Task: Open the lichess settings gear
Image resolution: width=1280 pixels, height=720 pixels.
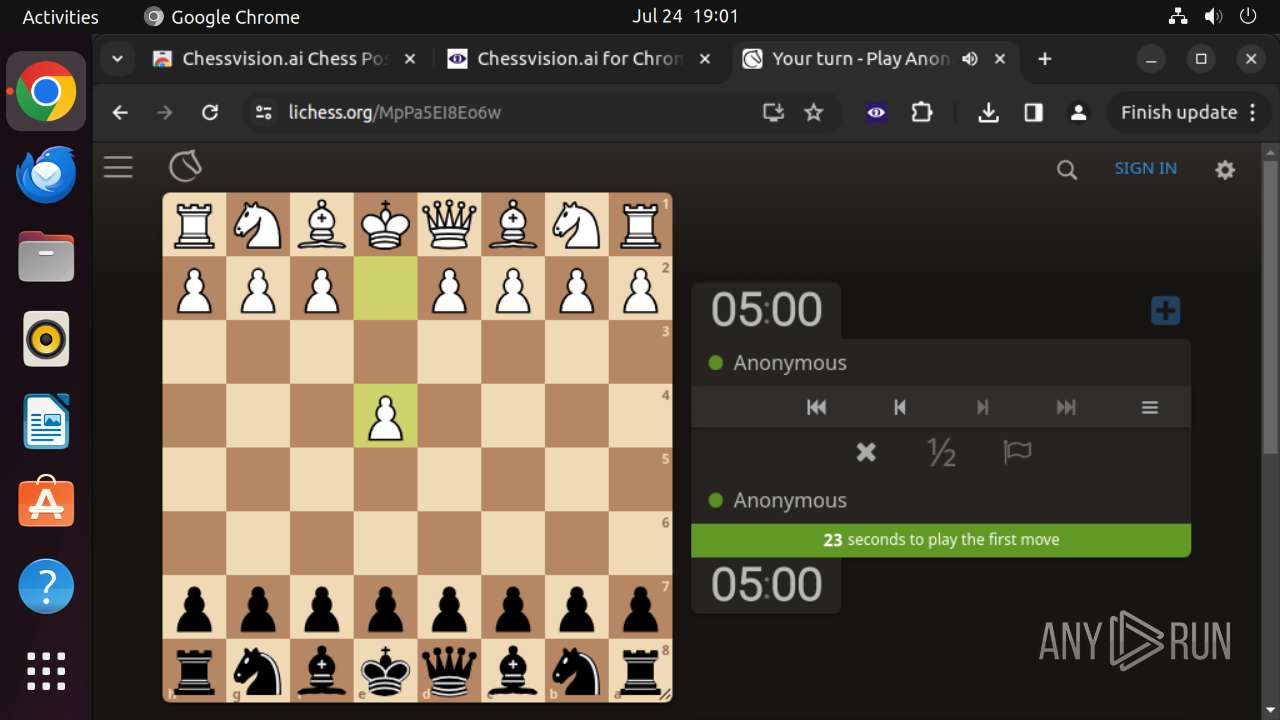Action: pyautogui.click(x=1225, y=170)
